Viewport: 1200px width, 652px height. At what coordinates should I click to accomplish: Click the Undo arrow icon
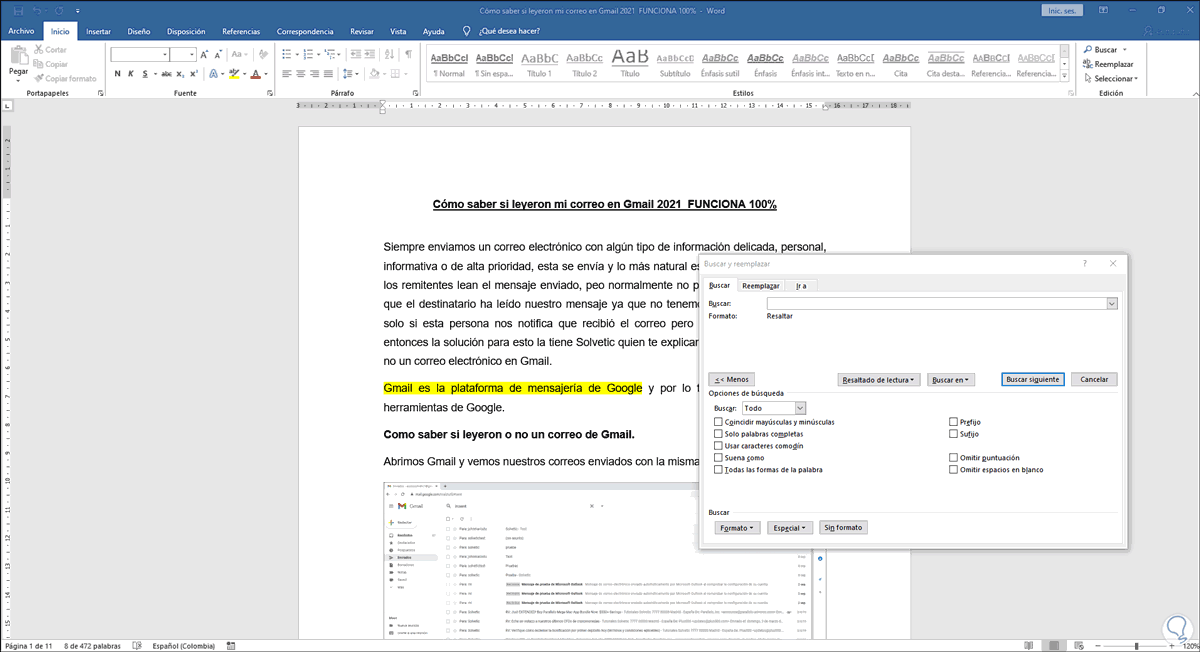(36, 10)
